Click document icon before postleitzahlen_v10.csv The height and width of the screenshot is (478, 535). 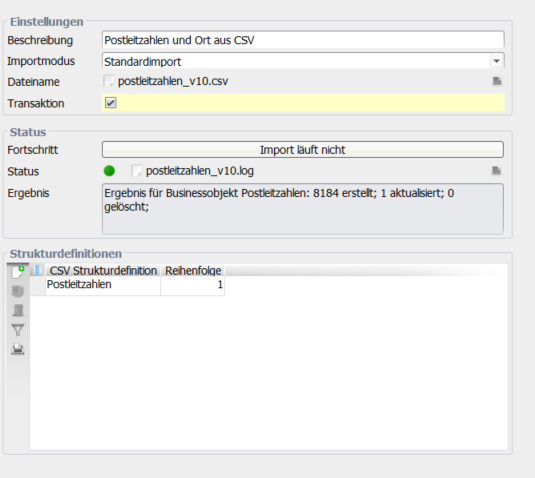pos(109,81)
